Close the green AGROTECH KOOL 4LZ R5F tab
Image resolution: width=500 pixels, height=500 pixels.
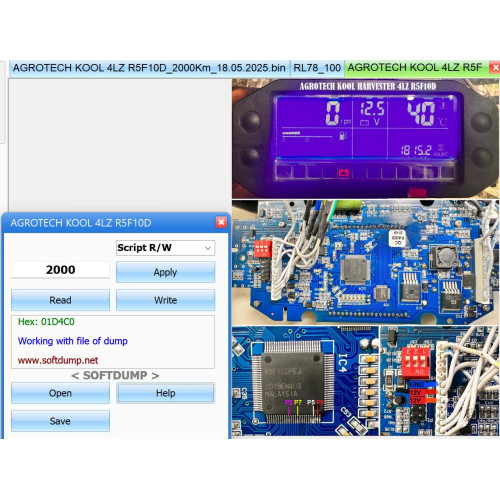pyautogui.click(x=495, y=68)
